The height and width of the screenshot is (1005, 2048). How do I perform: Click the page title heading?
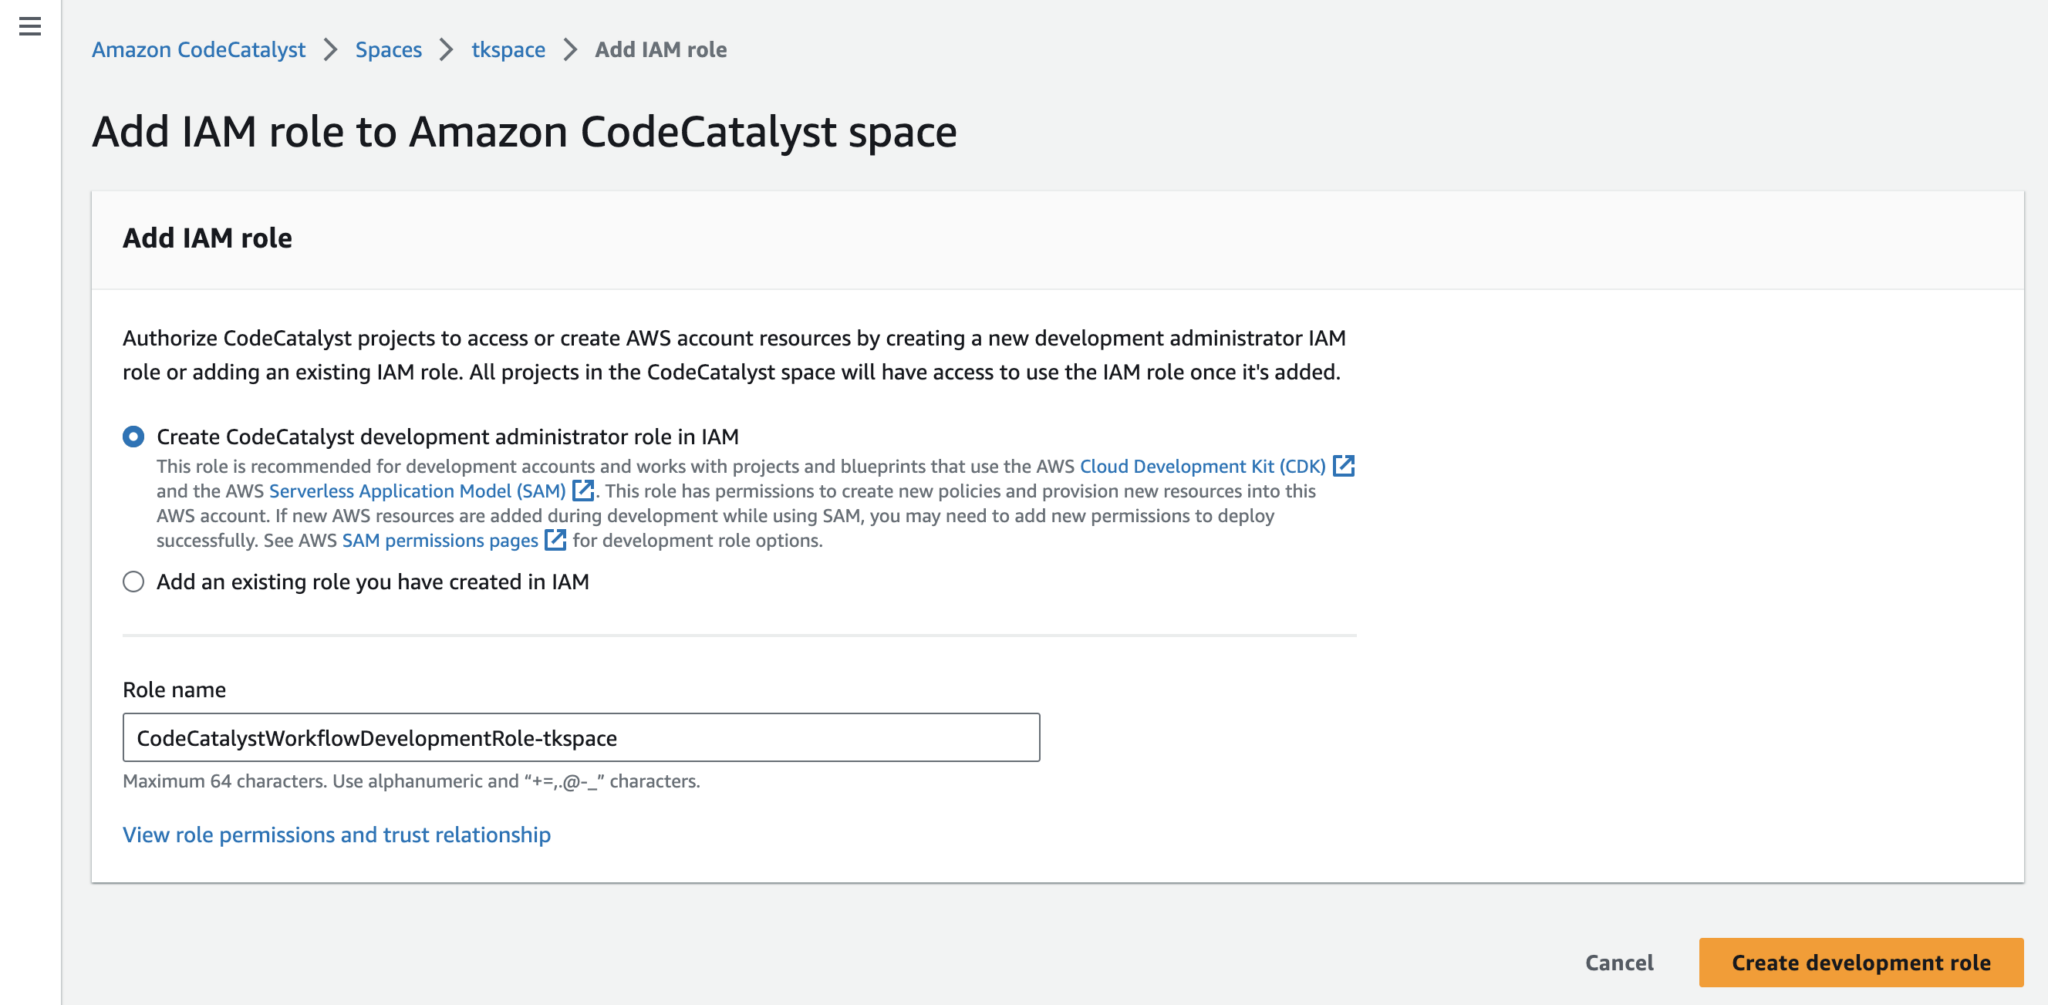[x=524, y=130]
